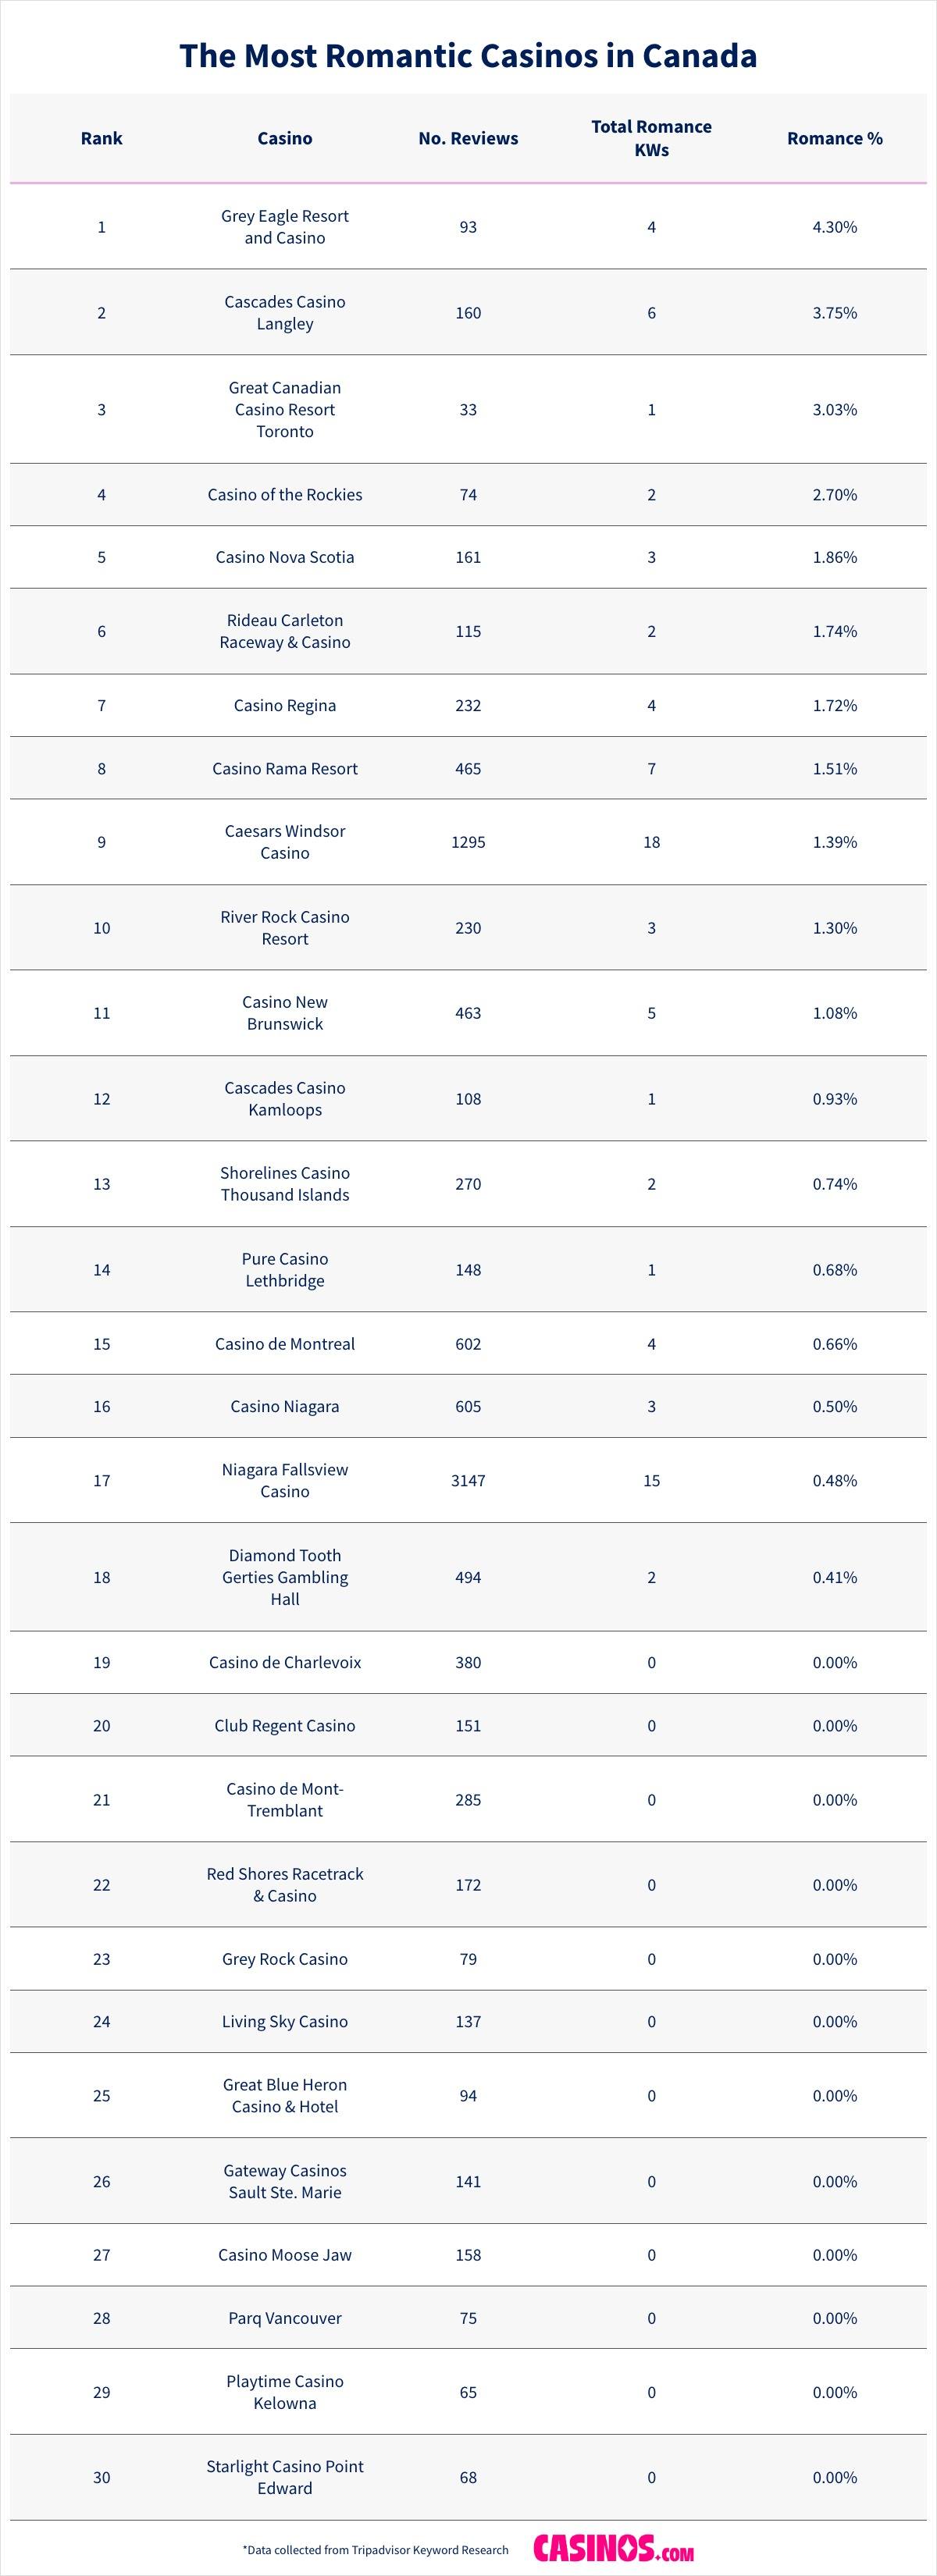The width and height of the screenshot is (937, 2576).
Task: Select the Cascades Casino Langley entry
Action: [x=285, y=313]
